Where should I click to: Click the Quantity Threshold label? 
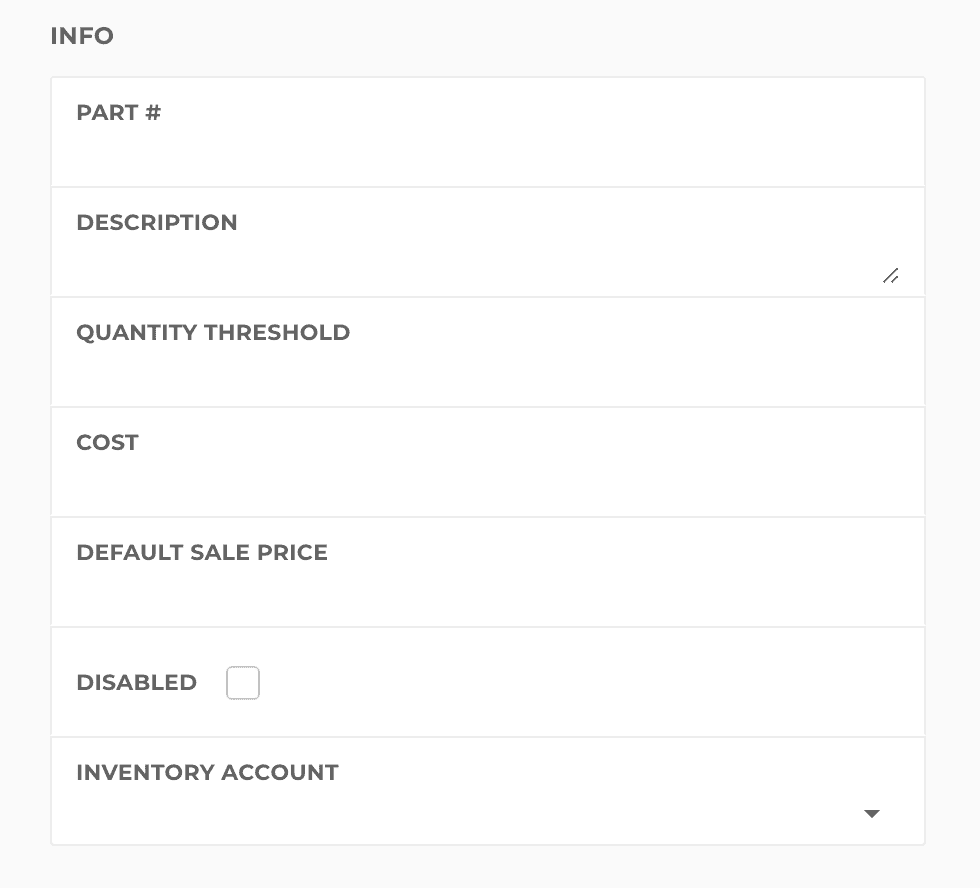coord(213,333)
